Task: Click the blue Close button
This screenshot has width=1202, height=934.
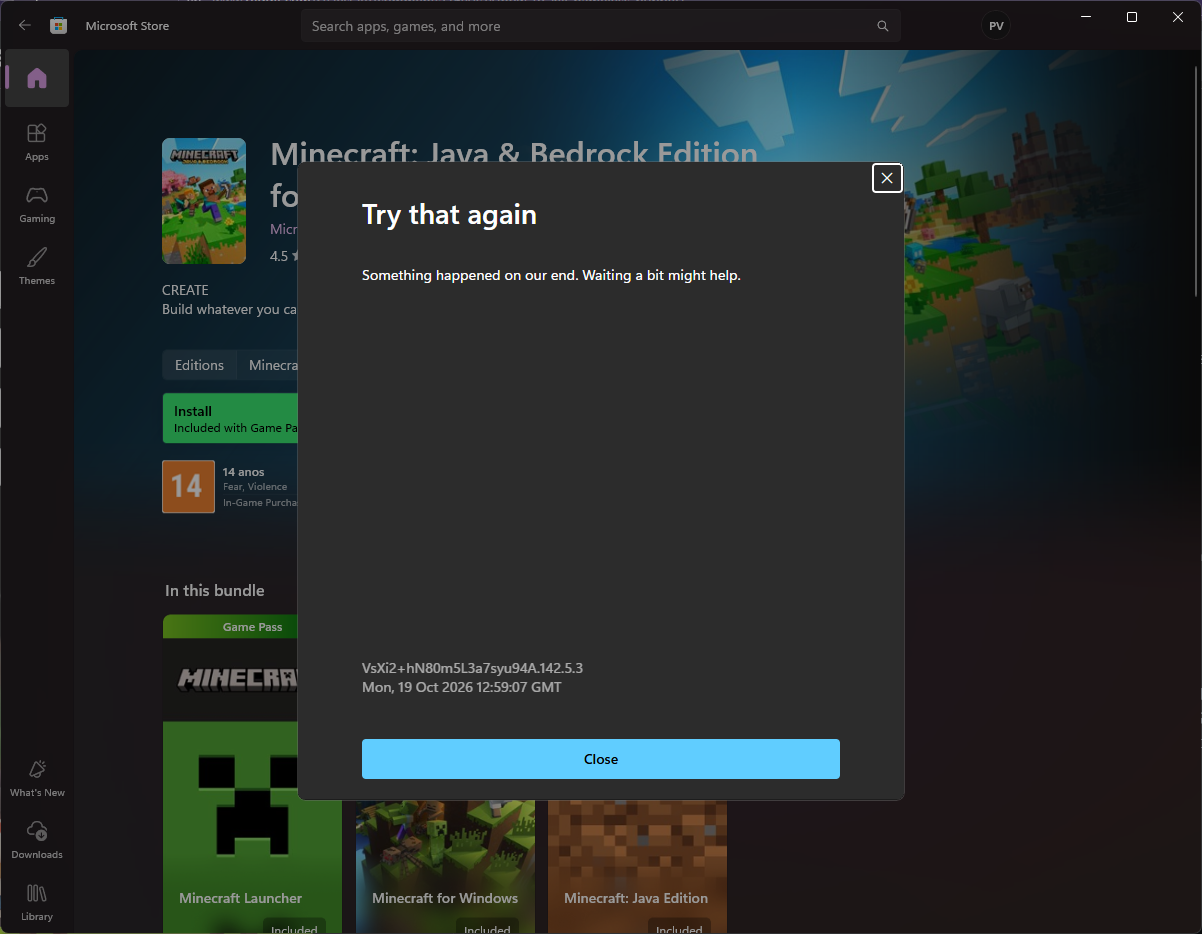Action: [601, 759]
